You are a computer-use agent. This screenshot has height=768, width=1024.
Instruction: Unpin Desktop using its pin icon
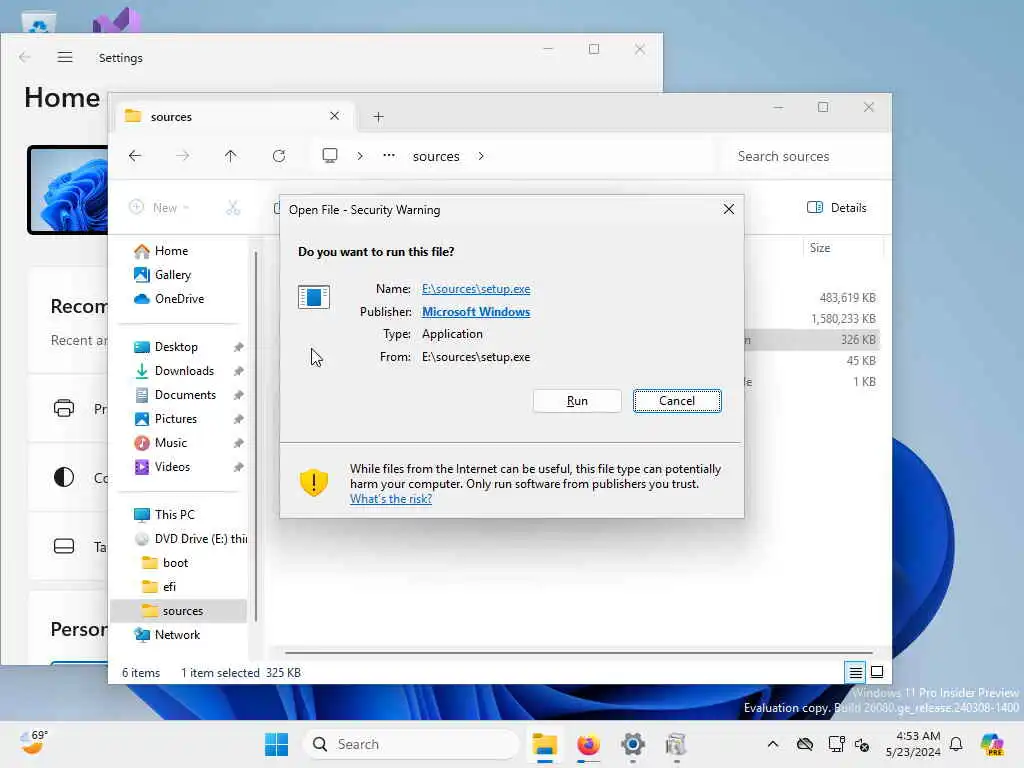pyautogui.click(x=238, y=347)
